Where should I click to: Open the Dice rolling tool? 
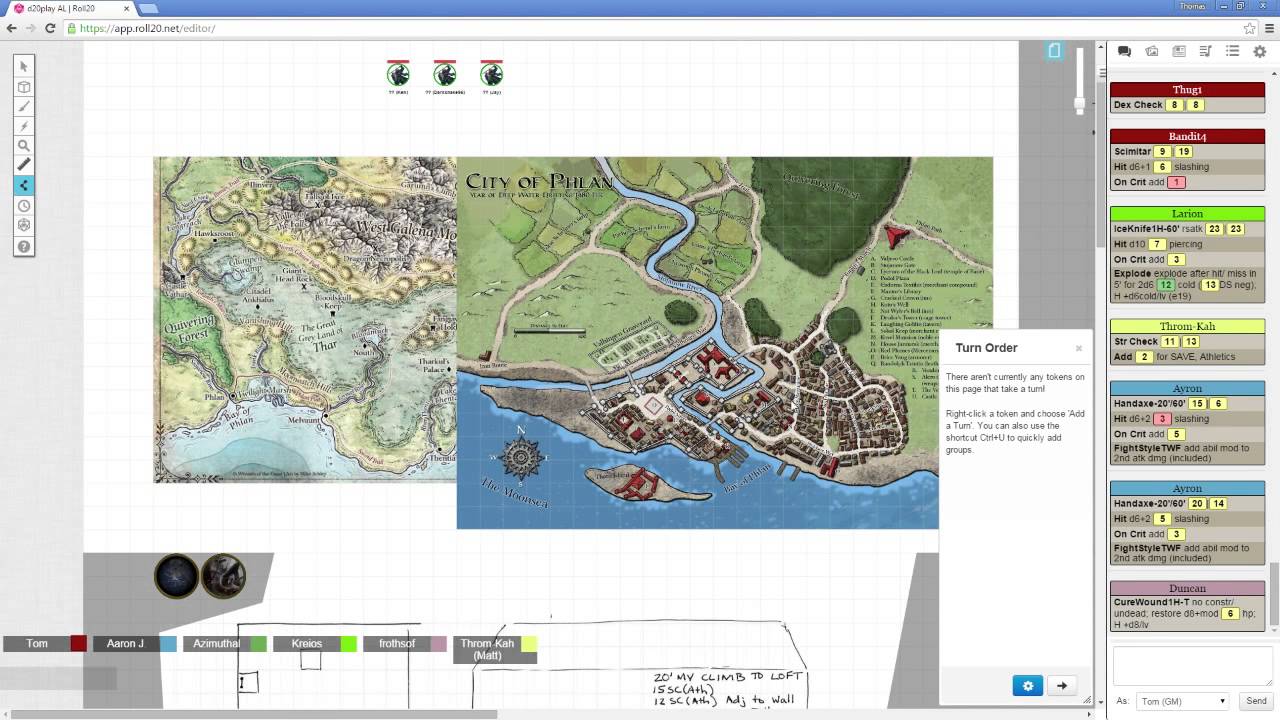pos(24,225)
